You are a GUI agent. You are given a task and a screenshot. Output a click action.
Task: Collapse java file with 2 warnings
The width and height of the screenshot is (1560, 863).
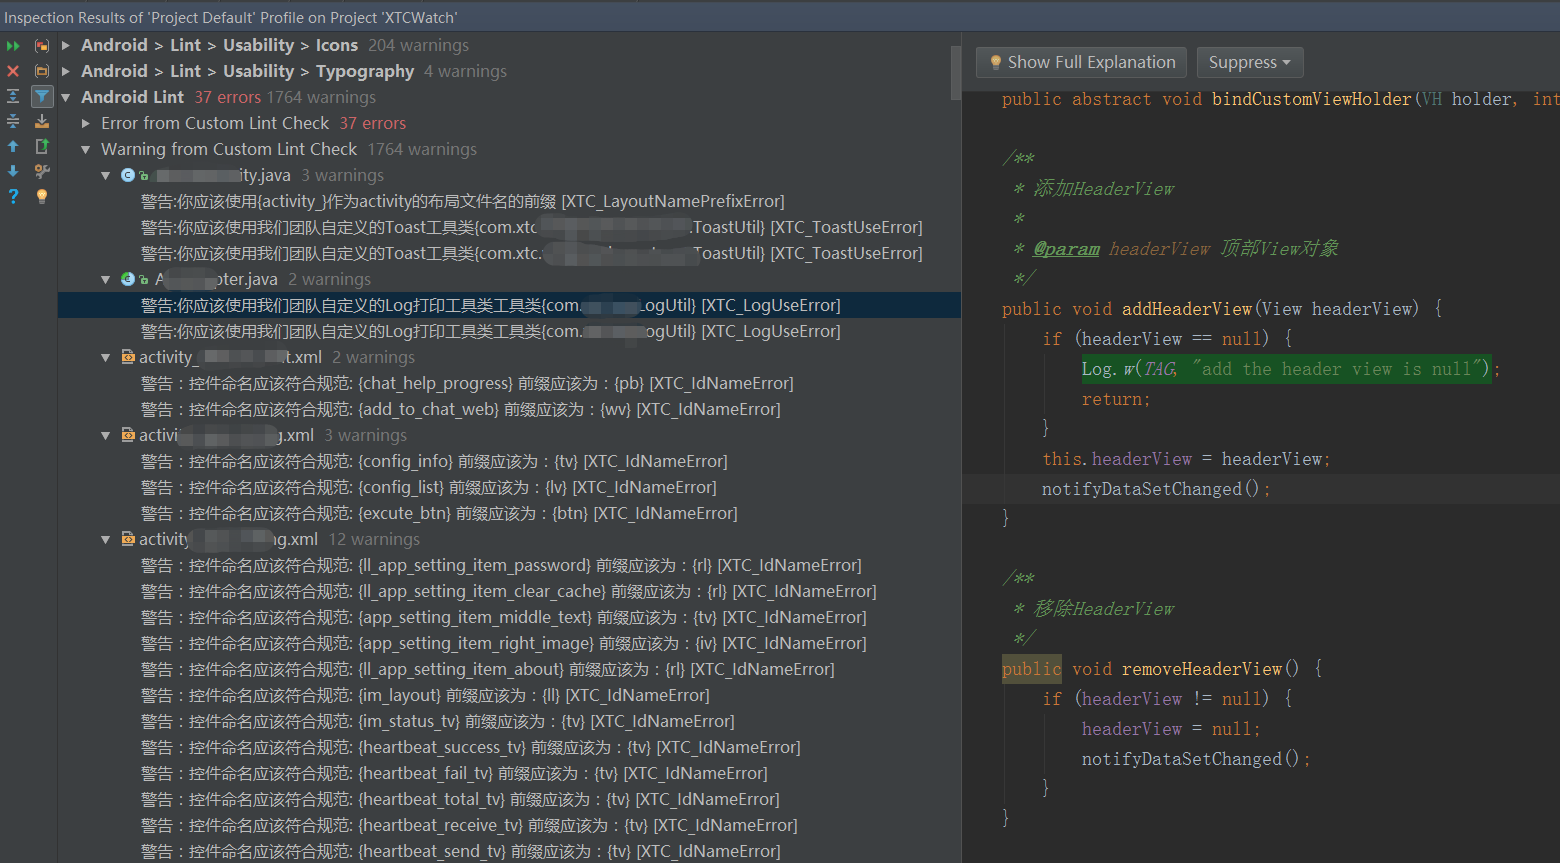pos(106,279)
